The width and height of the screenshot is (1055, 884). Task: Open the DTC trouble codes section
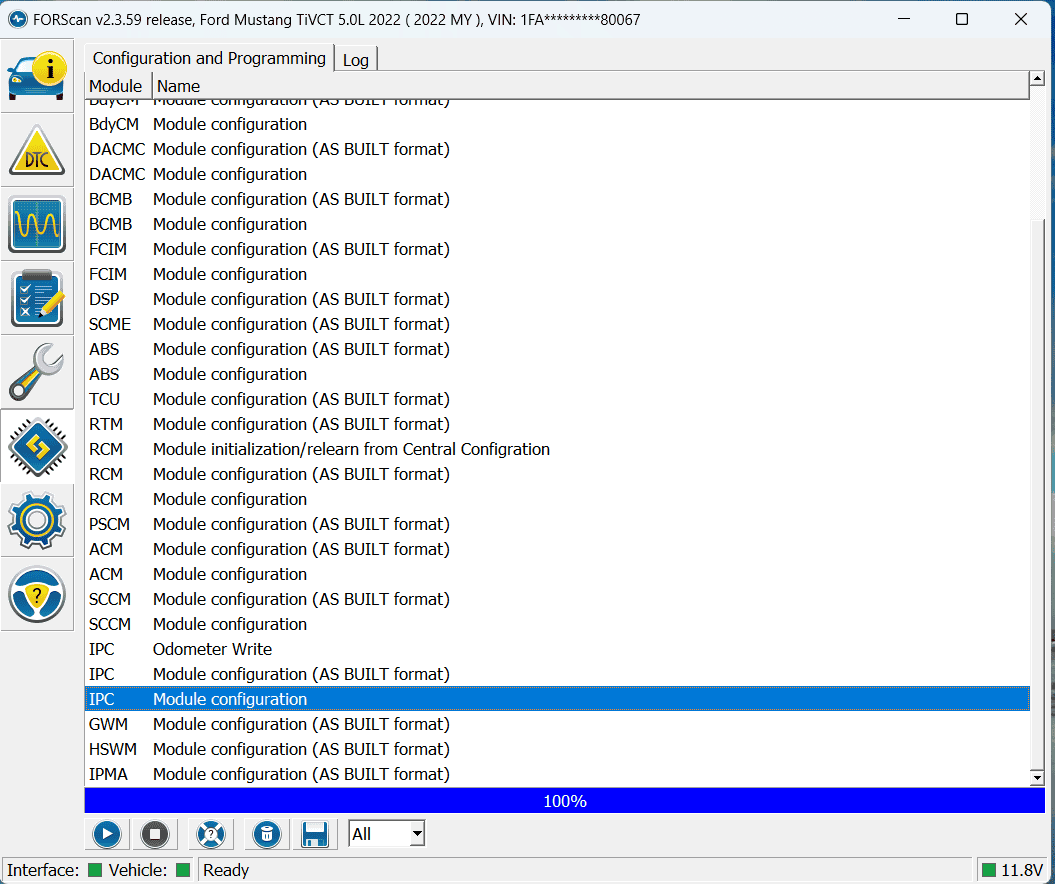pos(37,150)
